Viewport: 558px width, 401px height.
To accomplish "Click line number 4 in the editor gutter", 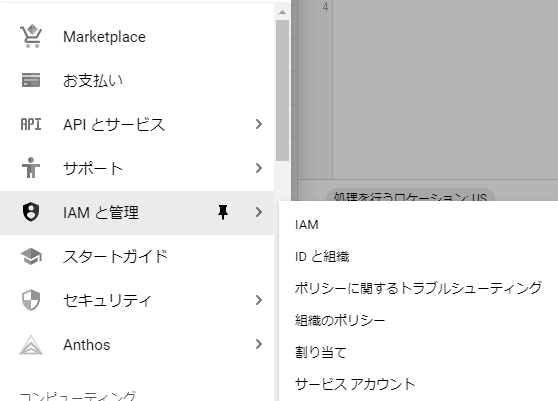I will 325,7.
